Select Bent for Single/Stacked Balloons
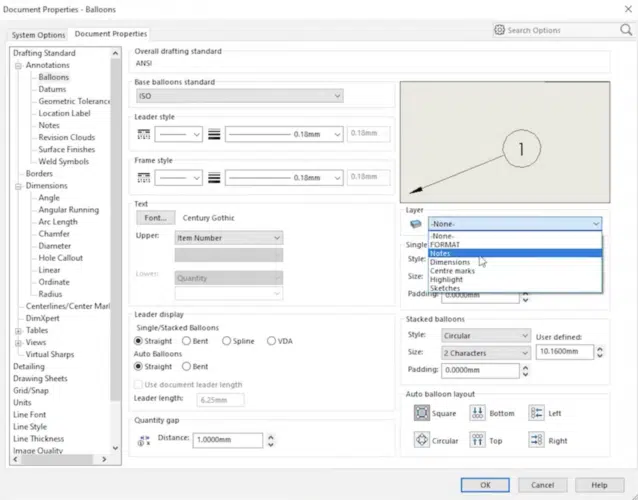This screenshot has height=500, width=638. click(x=186, y=341)
